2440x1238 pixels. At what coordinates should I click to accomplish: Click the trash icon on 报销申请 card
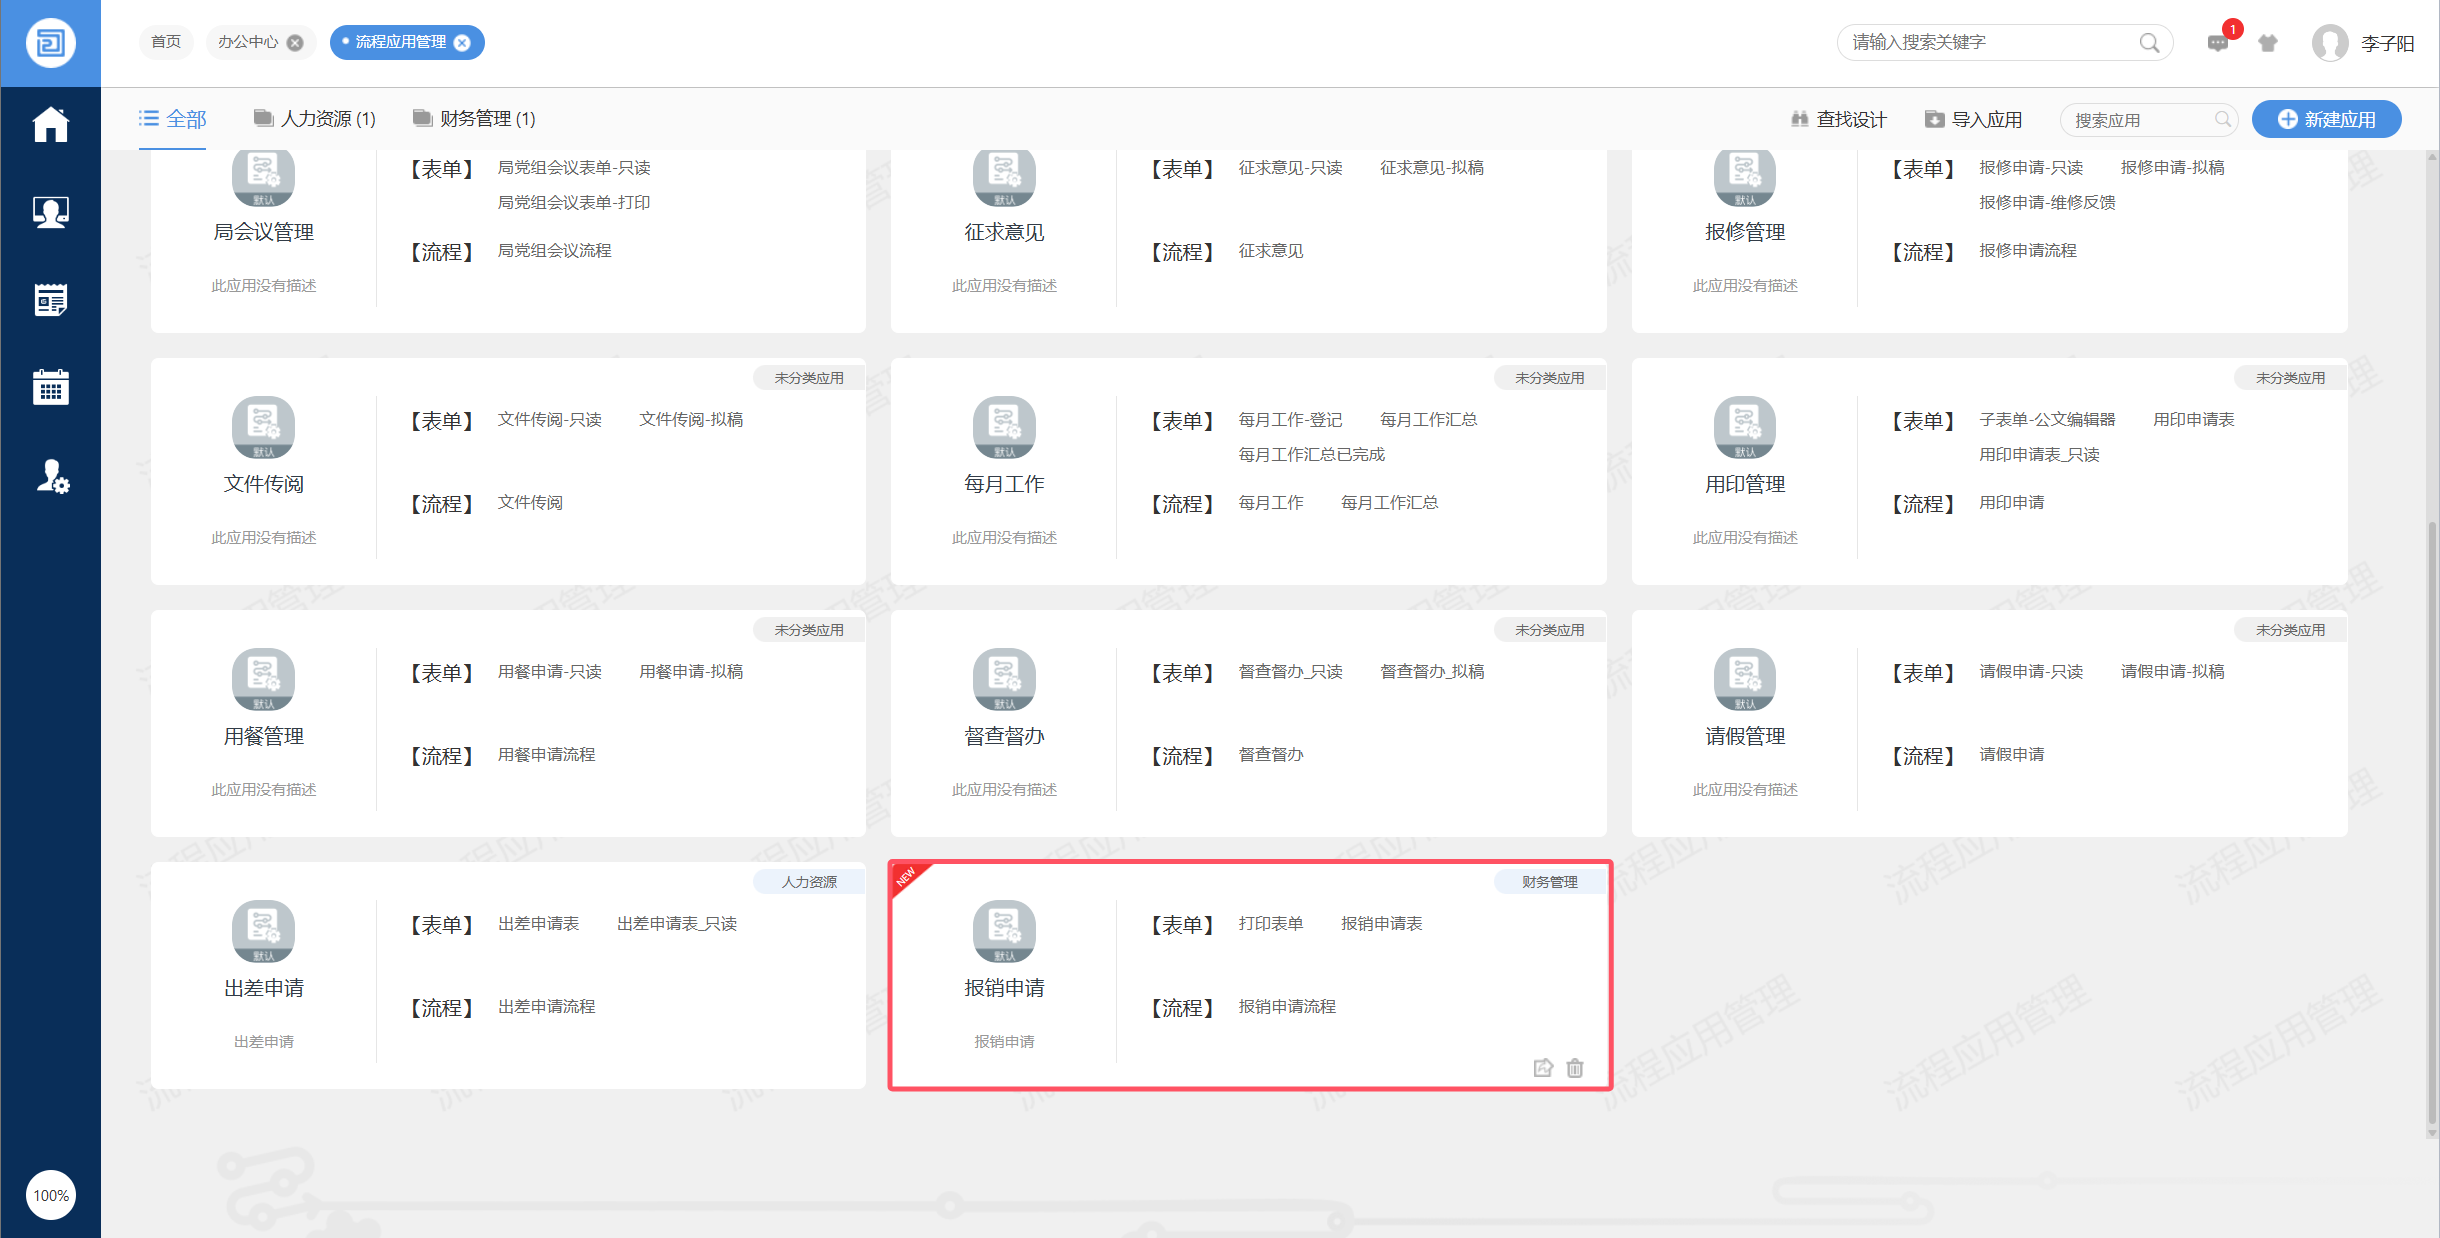[1575, 1068]
